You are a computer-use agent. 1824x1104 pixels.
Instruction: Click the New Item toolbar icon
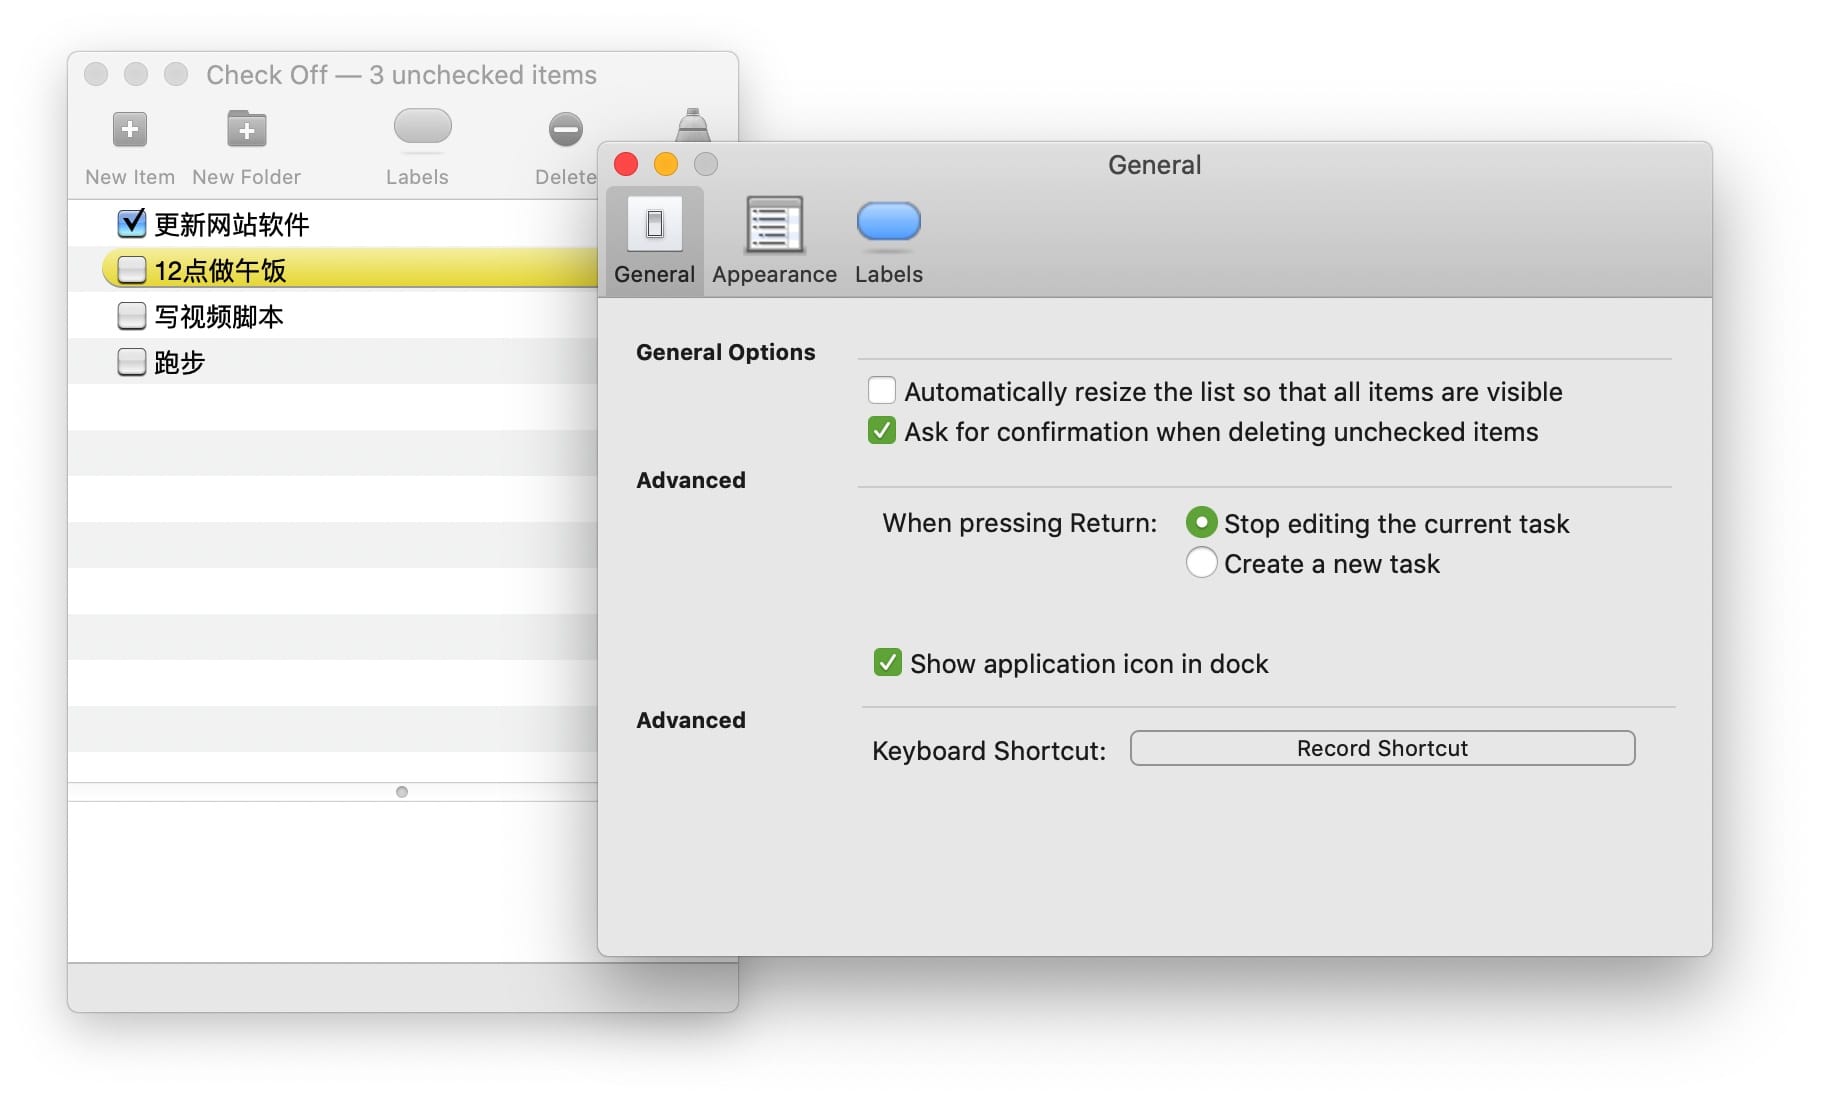point(130,129)
